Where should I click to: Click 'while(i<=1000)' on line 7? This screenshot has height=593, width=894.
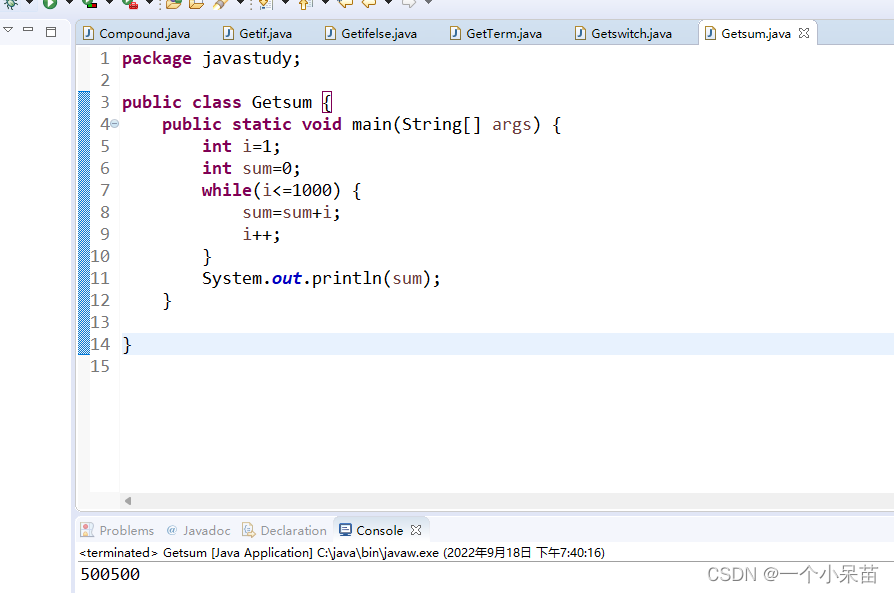pyautogui.click(x=271, y=190)
